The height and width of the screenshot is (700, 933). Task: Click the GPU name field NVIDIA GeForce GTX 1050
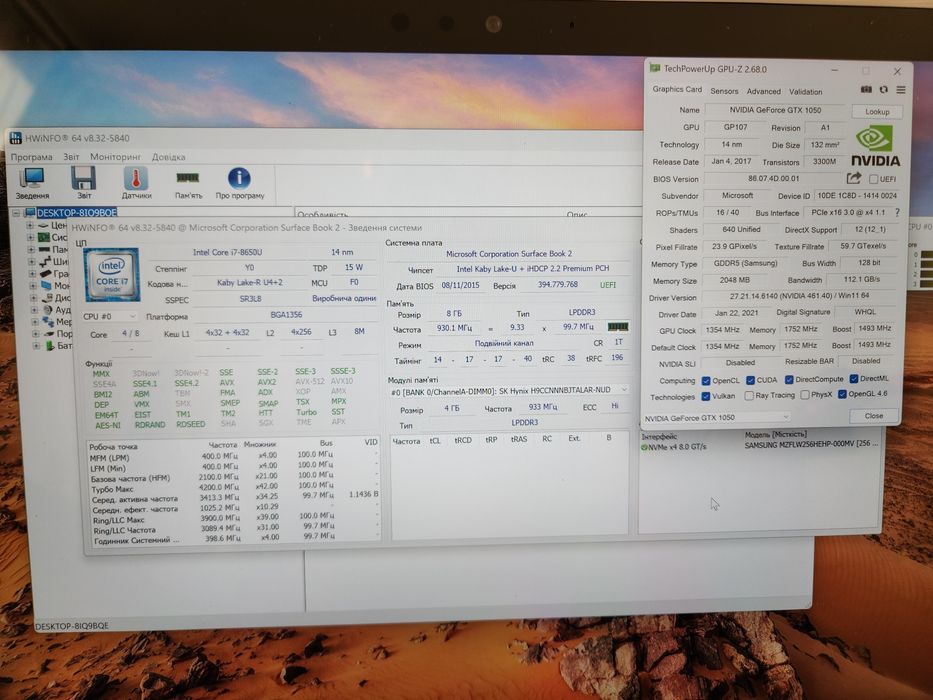point(775,110)
